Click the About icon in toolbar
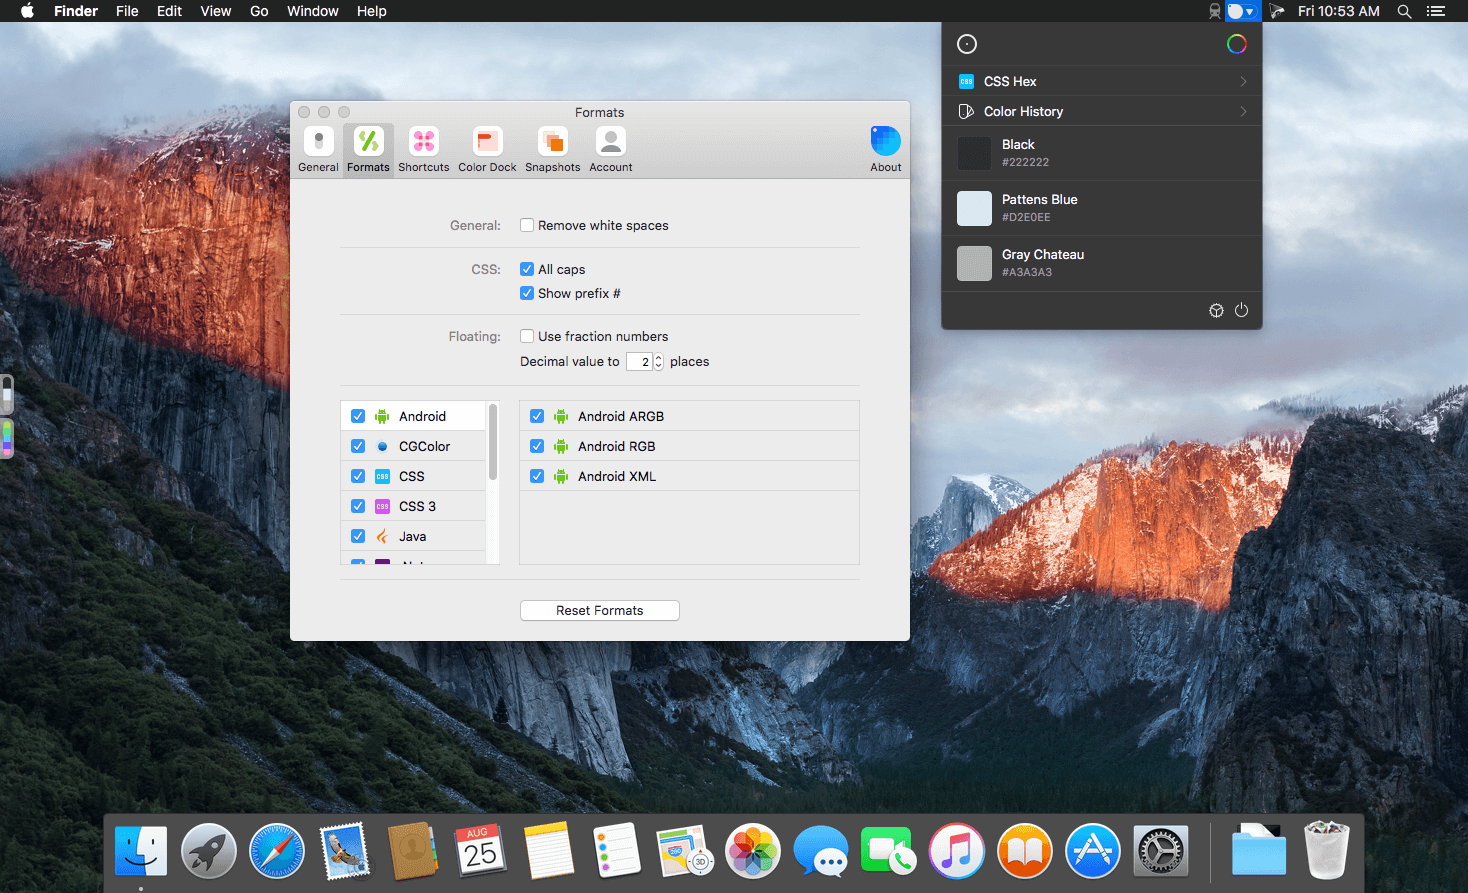This screenshot has height=893, width=1468. (885, 149)
